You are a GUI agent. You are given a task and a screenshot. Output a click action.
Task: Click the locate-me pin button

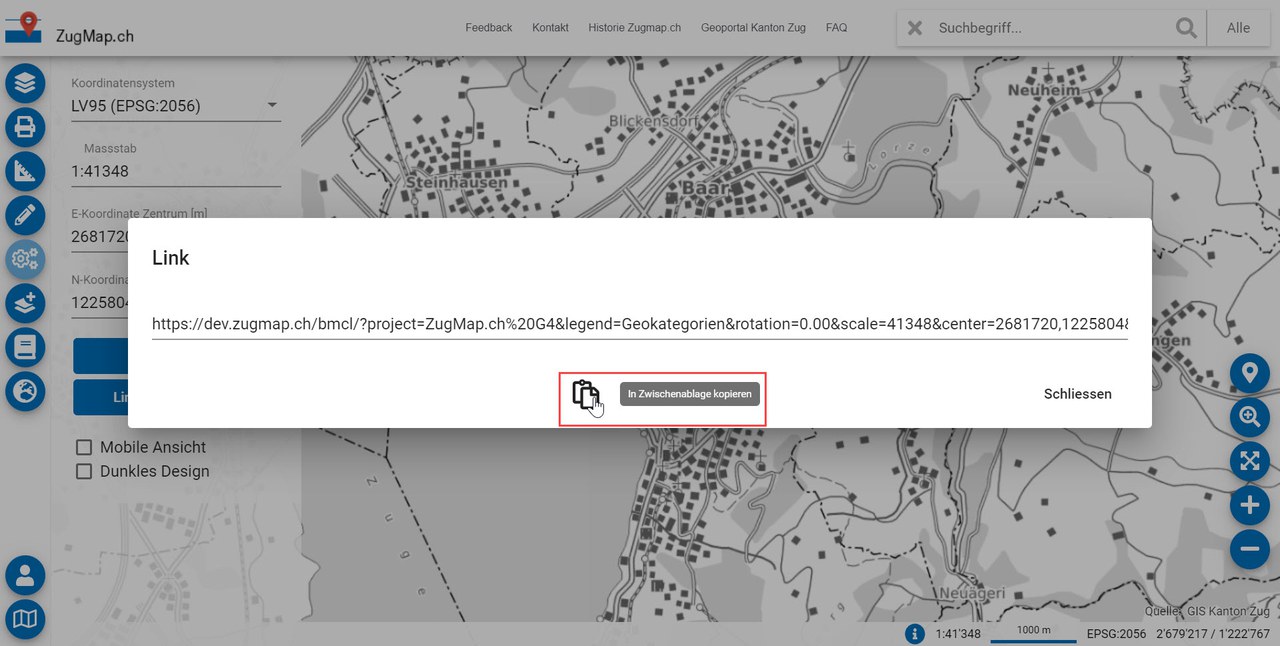[1249, 374]
